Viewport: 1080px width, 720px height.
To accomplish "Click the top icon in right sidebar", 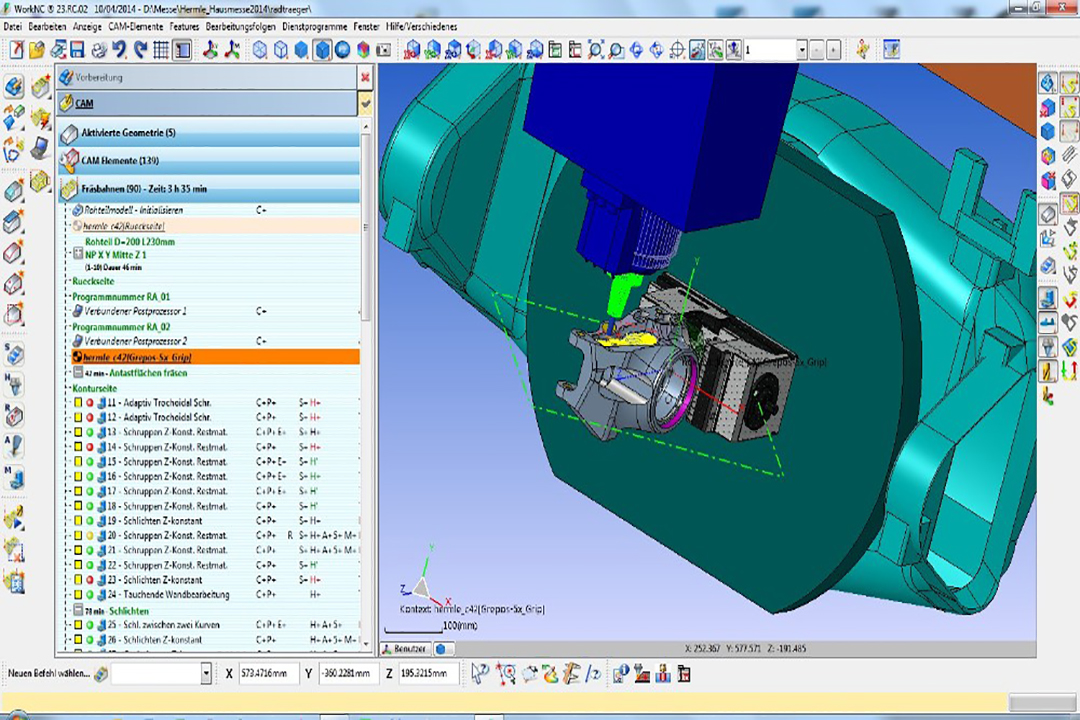I will tap(1048, 83).
